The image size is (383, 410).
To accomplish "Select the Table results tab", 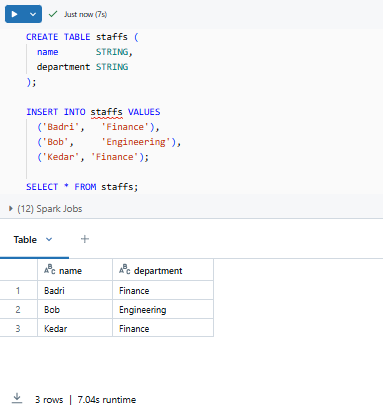I will point(25,240).
